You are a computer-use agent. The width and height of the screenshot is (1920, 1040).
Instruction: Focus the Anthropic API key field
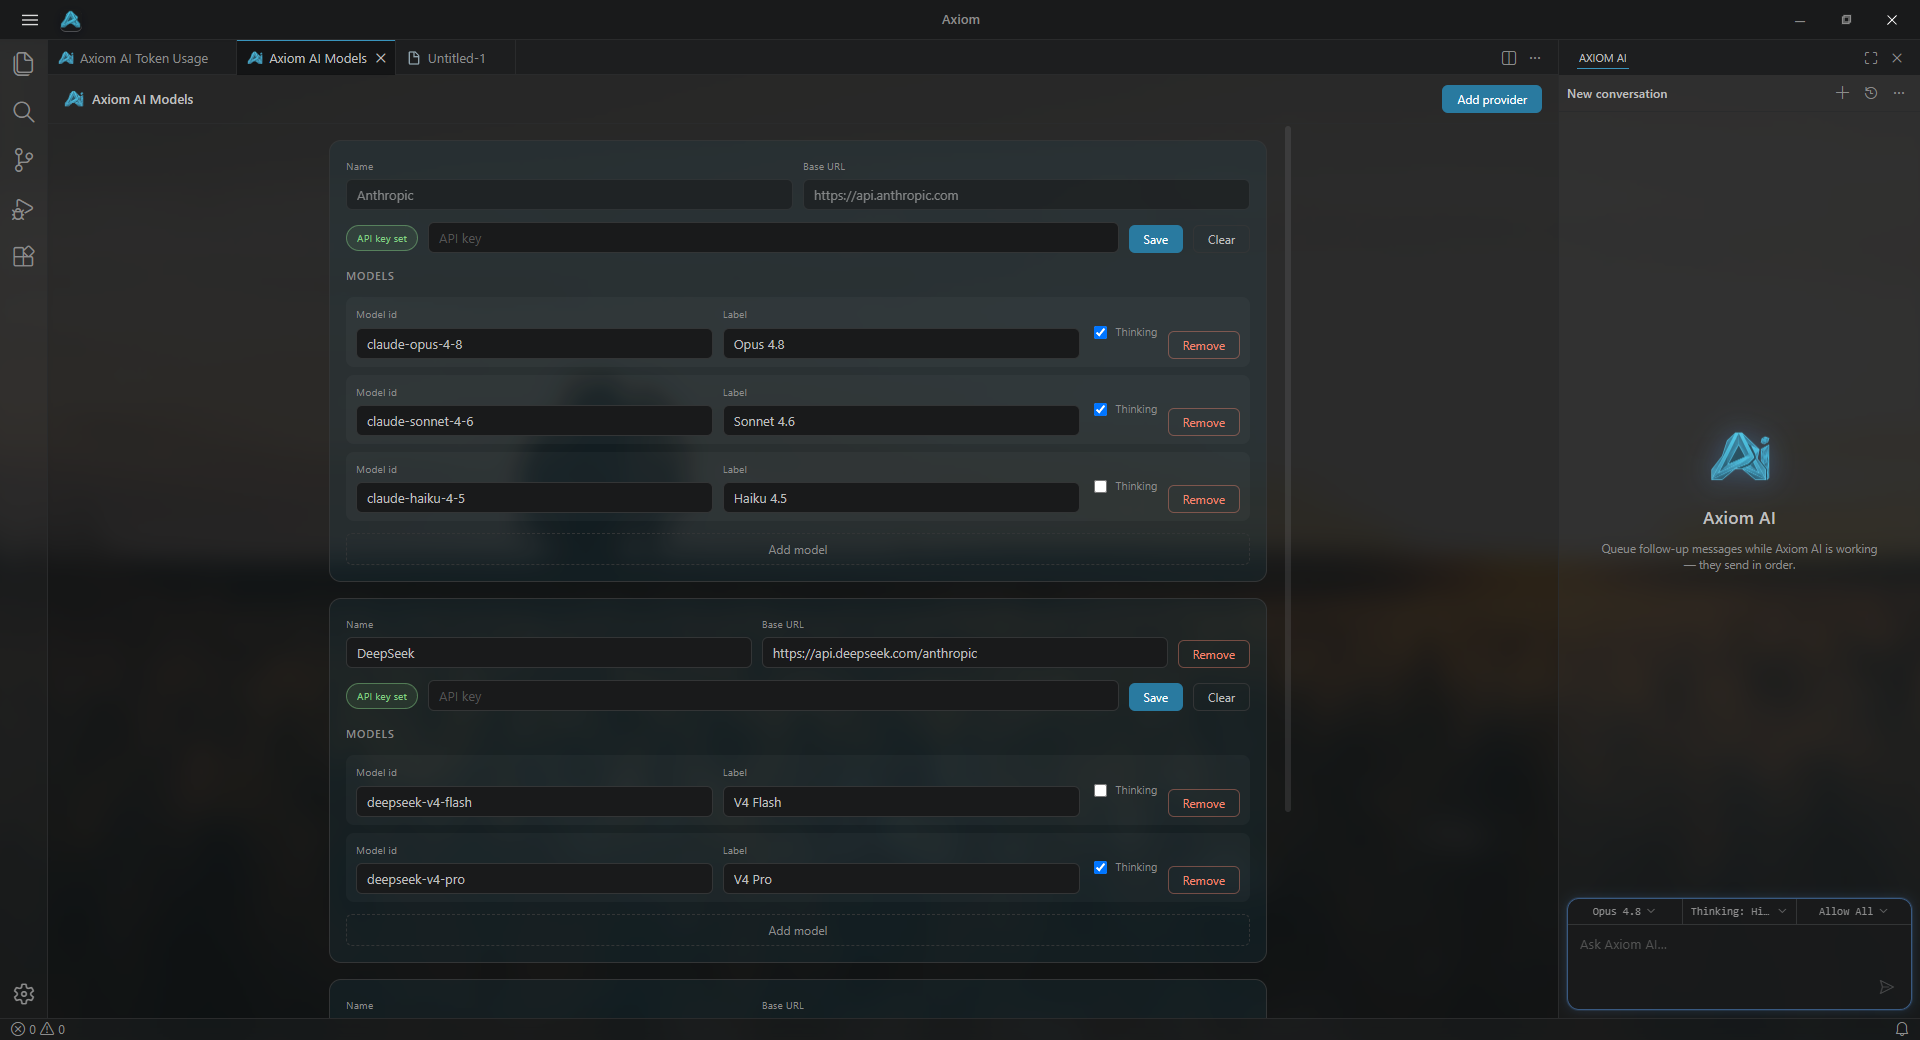point(773,238)
